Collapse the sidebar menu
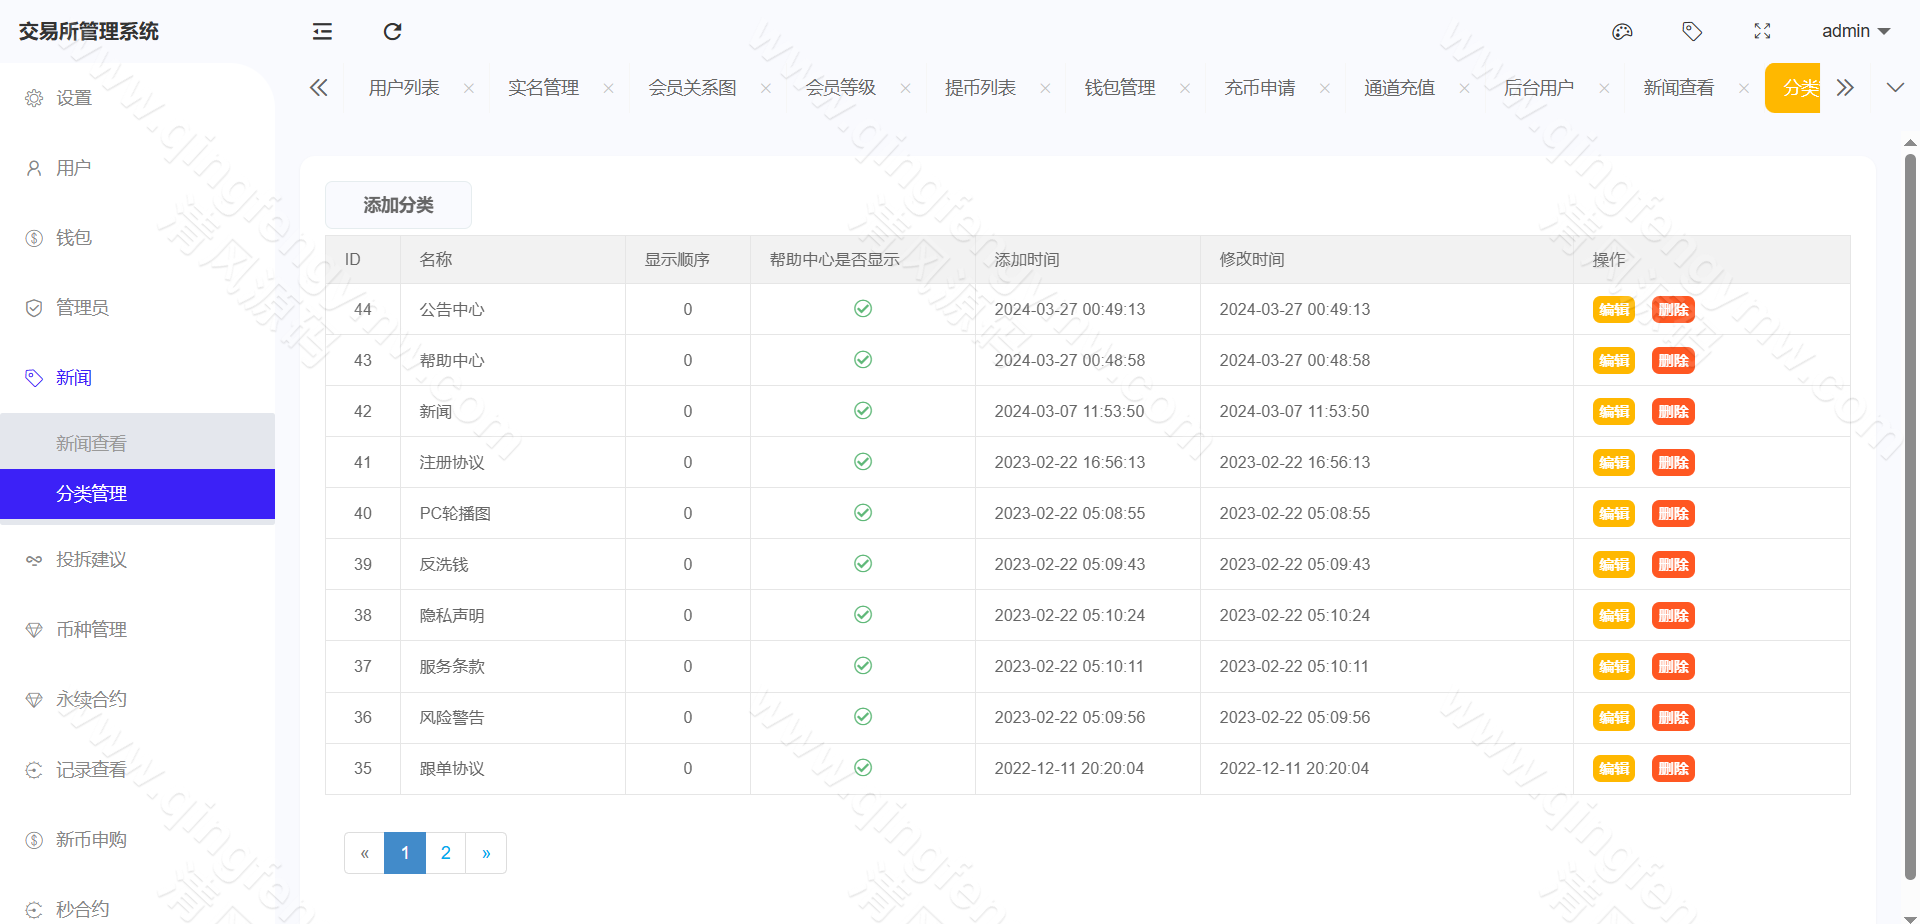This screenshot has width=1920, height=924. (321, 31)
